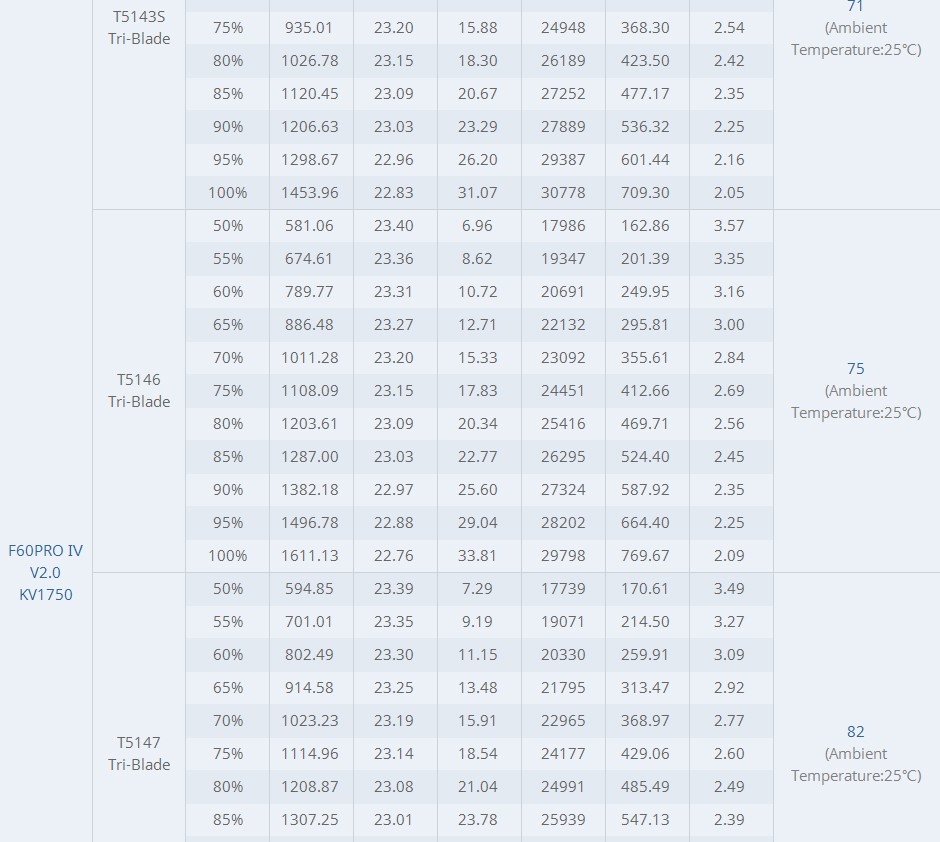Click the temperature value 82
Viewport: 940px width, 842px height.
tap(855, 732)
